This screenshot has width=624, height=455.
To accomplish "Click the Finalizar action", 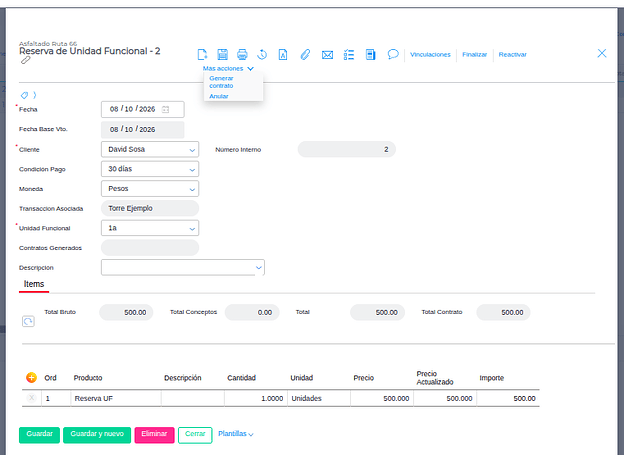I will [x=474, y=55].
